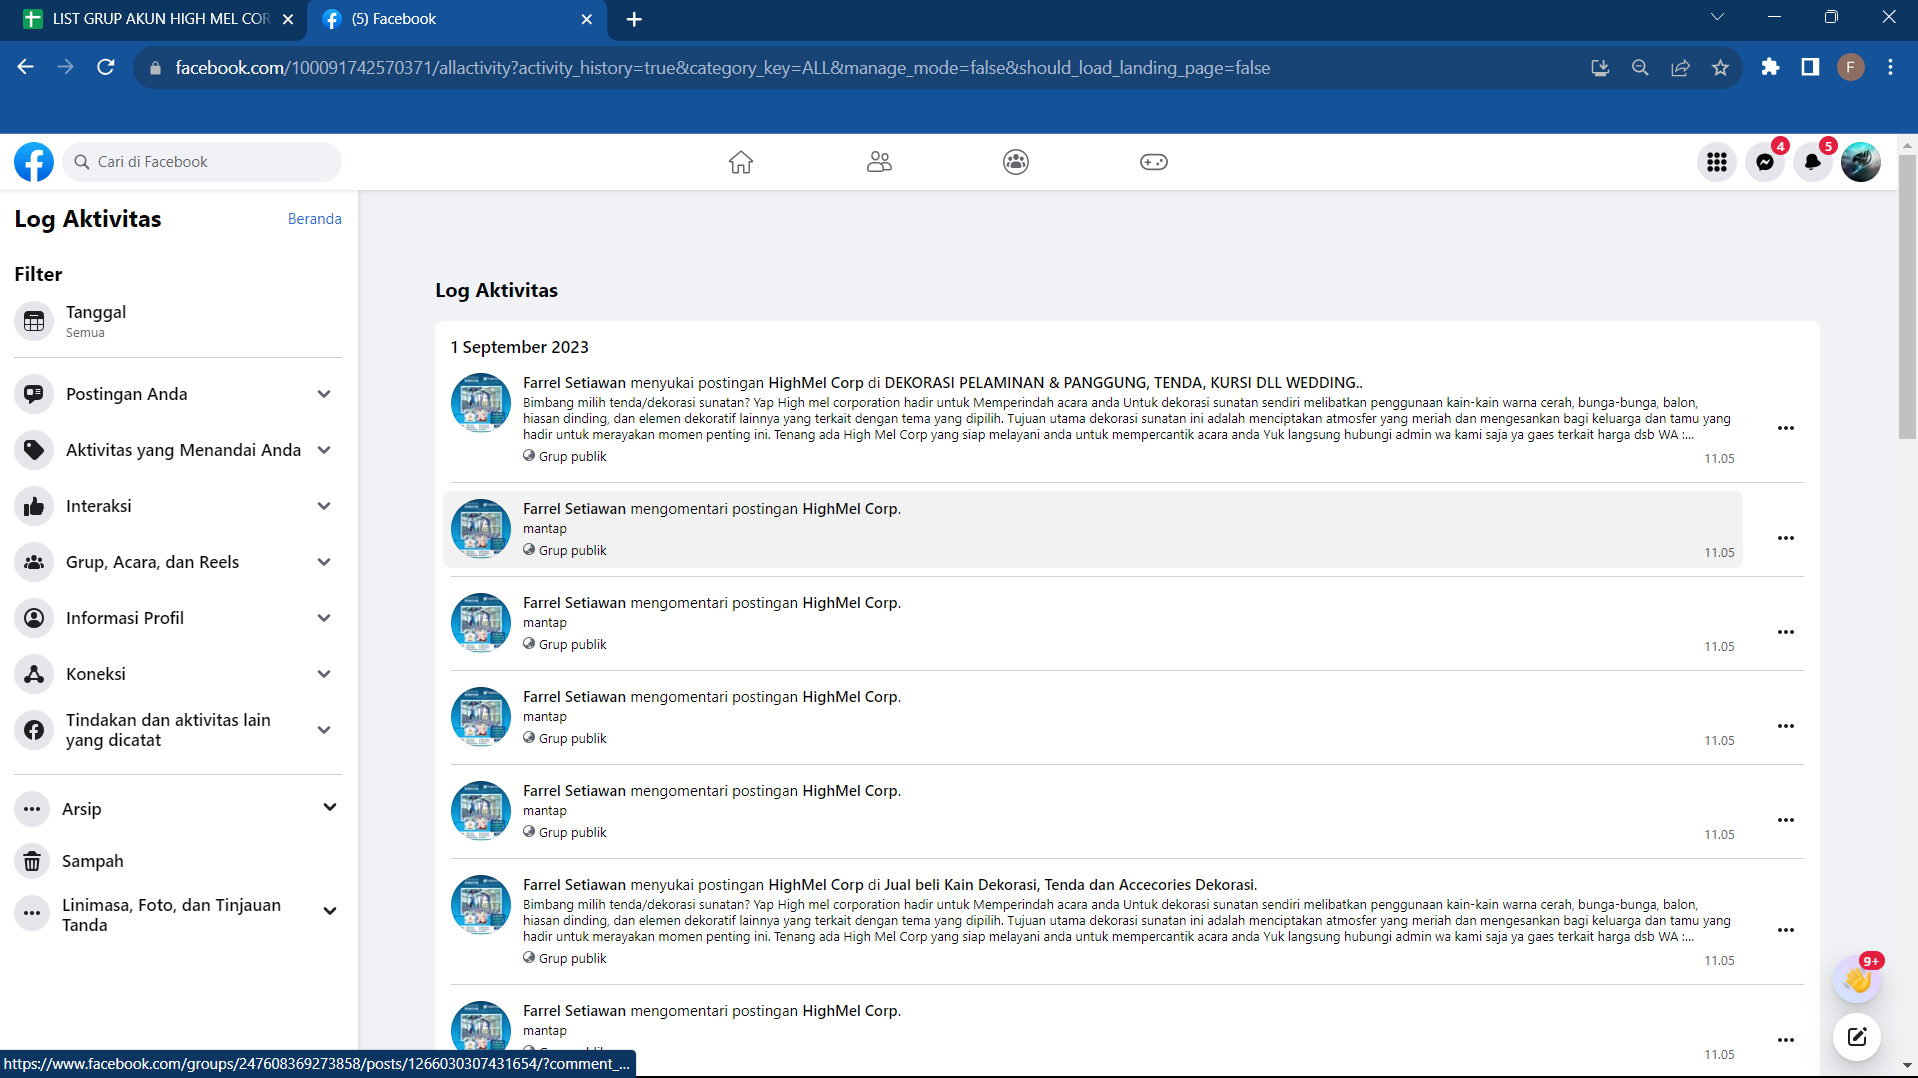Open the Jual beli Kain Dekorasi group link
Viewport: 1918px width, 1078px height.
1069,885
